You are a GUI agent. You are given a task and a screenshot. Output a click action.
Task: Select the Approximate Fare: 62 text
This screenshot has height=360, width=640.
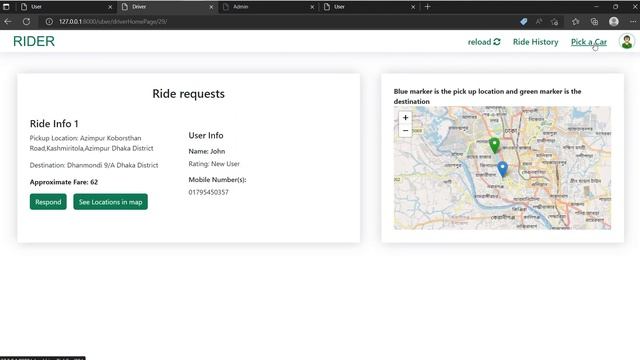64,182
